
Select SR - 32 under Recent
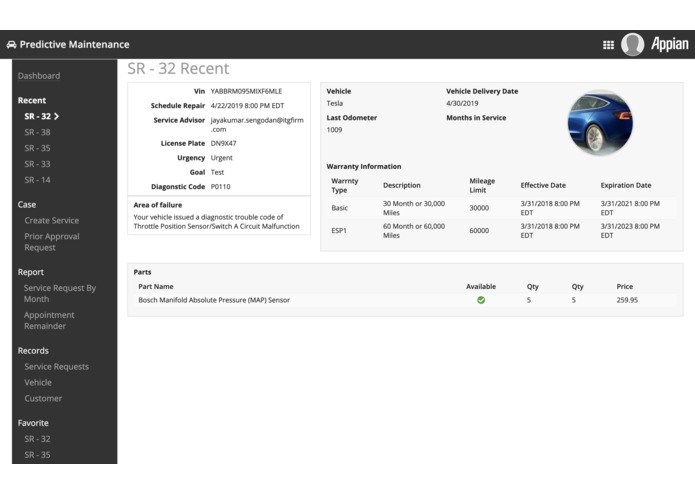click(x=38, y=117)
